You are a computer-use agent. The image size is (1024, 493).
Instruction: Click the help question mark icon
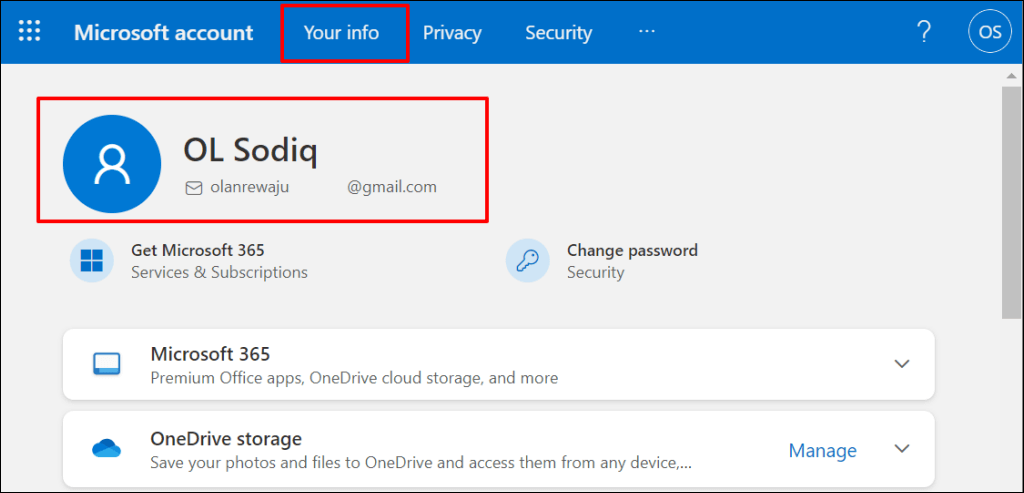(x=924, y=32)
